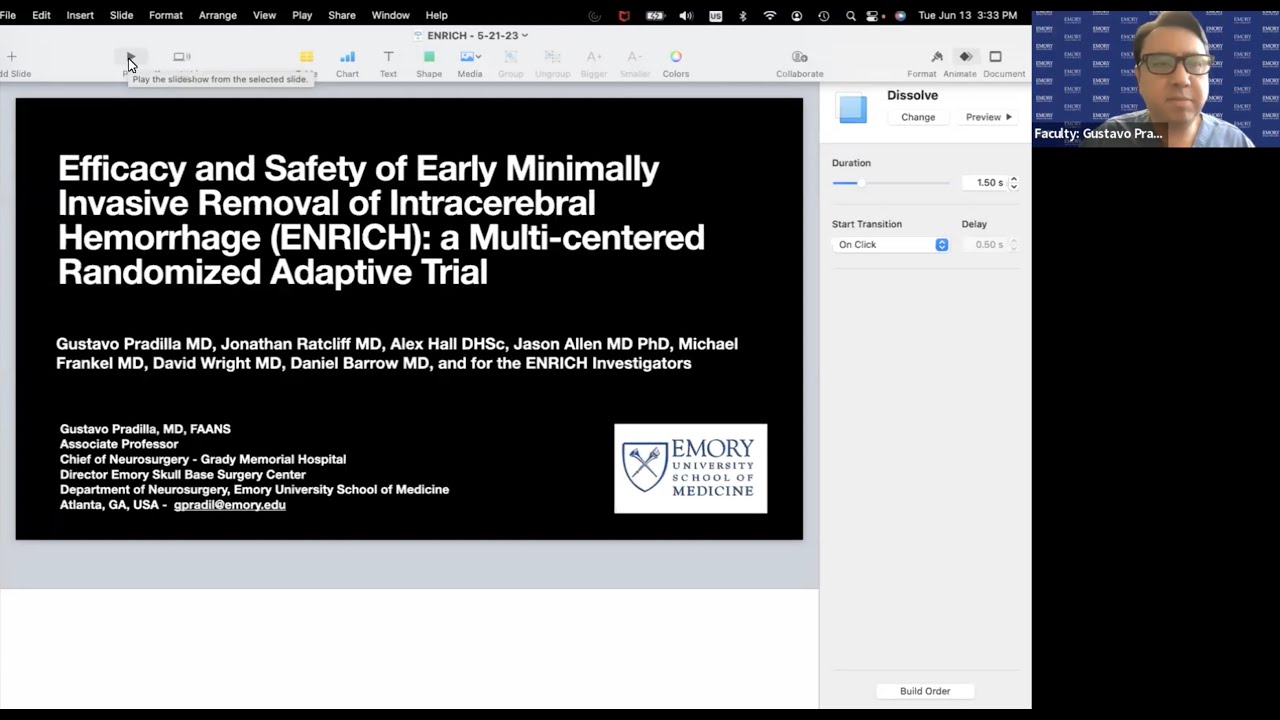Open the Format inspector panel
This screenshot has width=1280, height=720.
coord(937,57)
